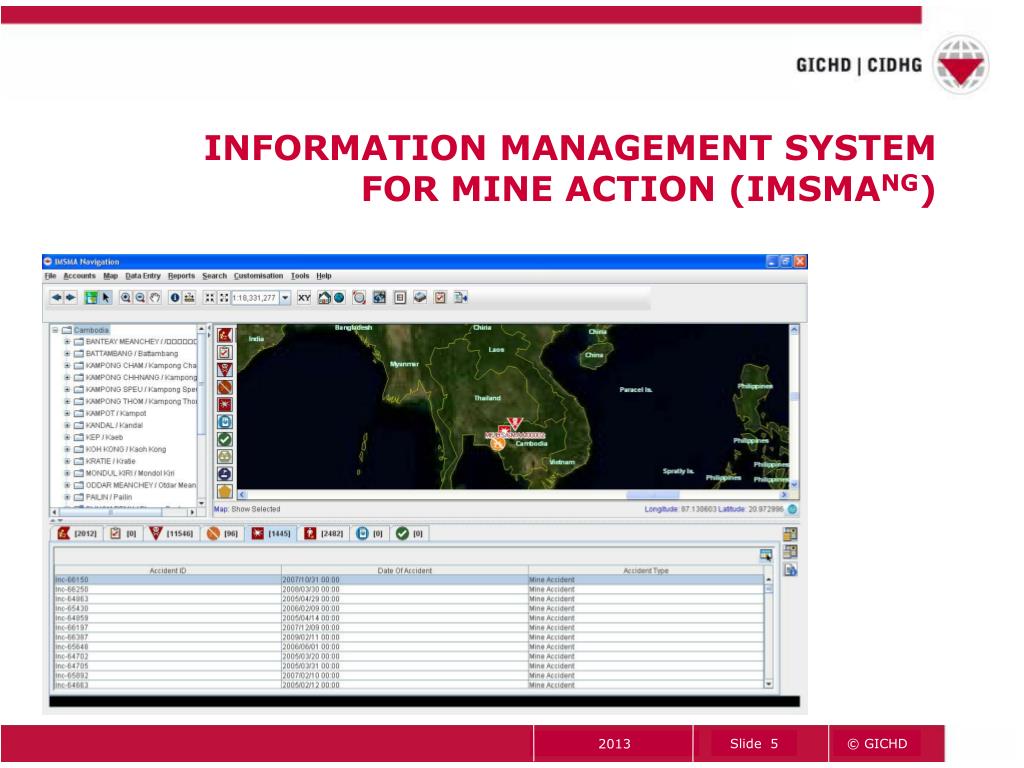This screenshot has width=1024, height=768.
Task: Click the tree panel horizontal scrollbar
Action: pyautogui.click(x=123, y=512)
